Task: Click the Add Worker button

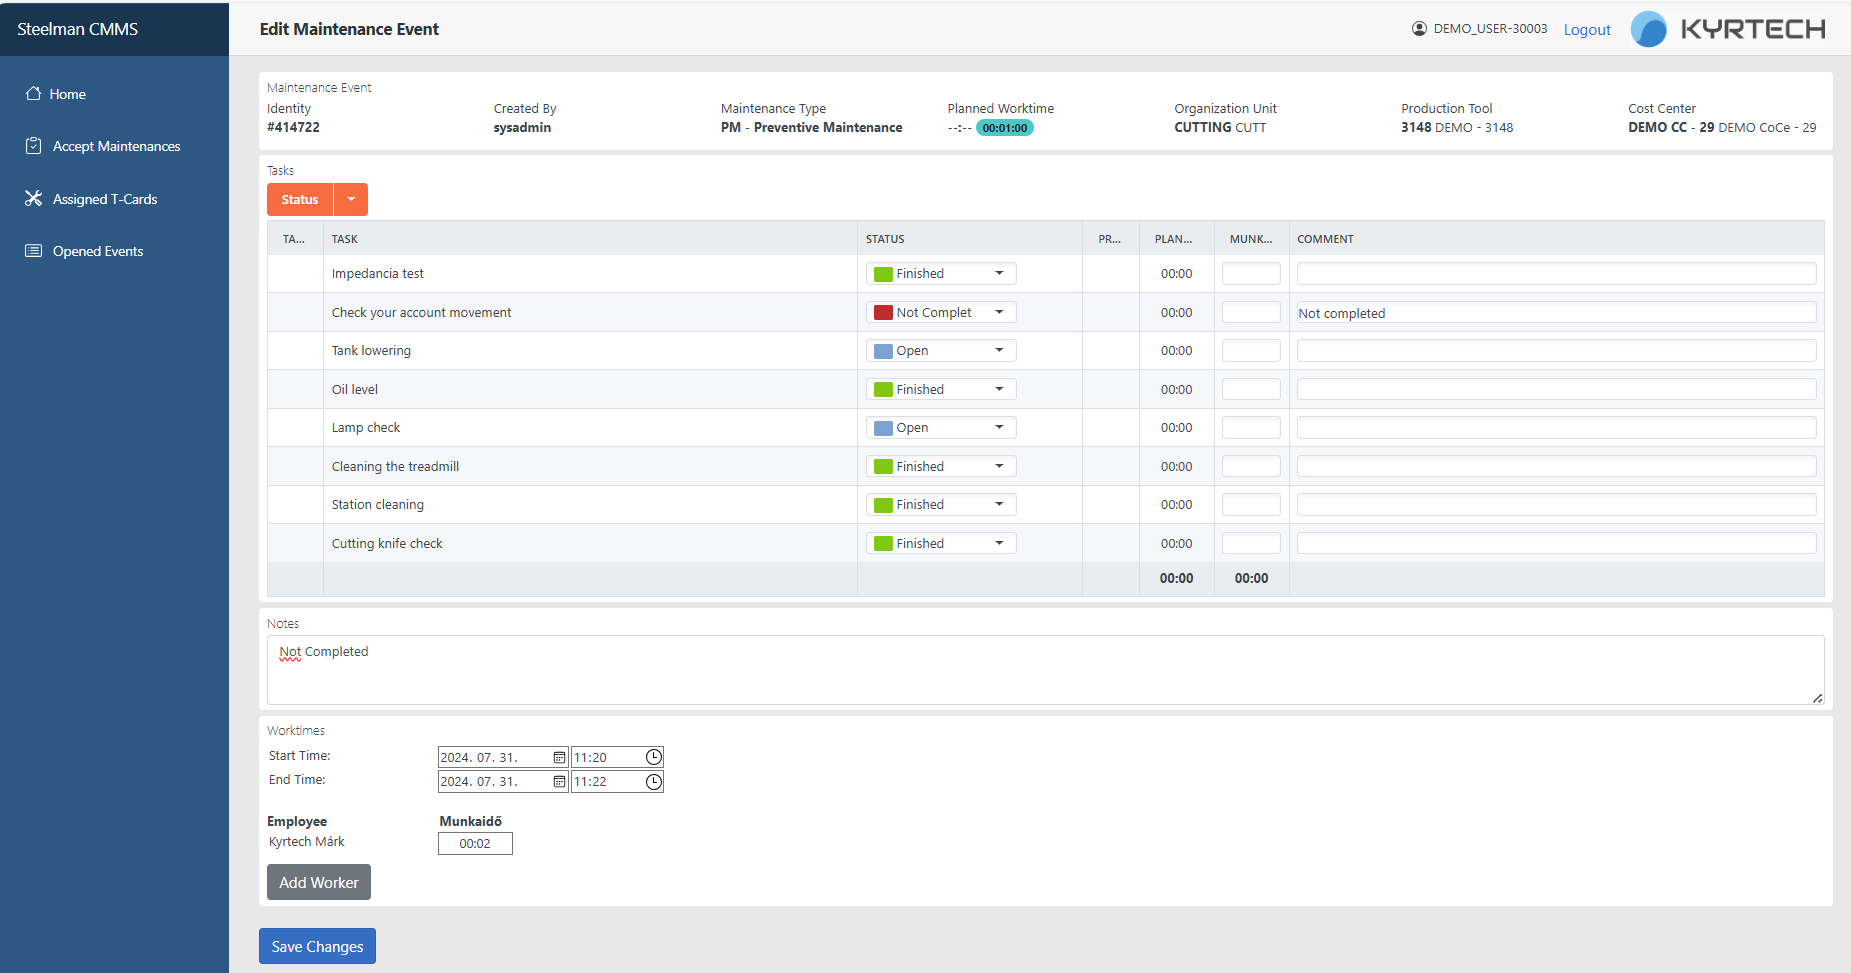Action: click(x=318, y=882)
